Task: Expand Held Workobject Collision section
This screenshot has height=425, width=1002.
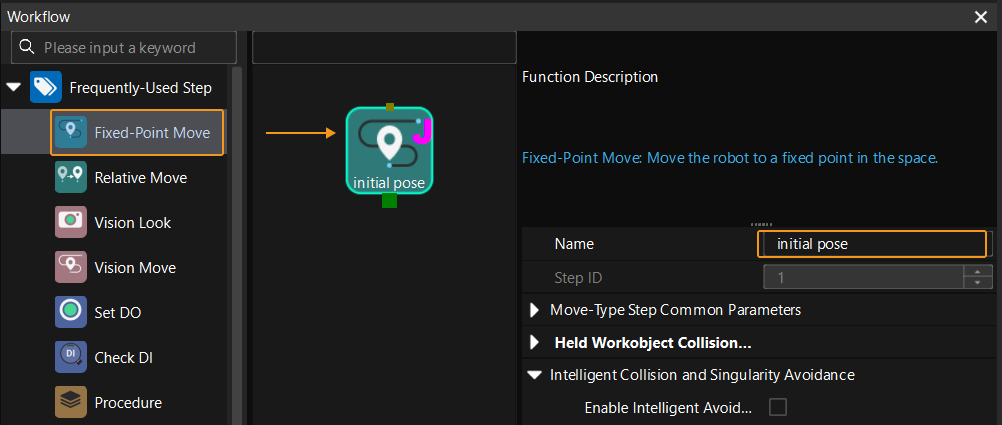Action: pos(534,343)
